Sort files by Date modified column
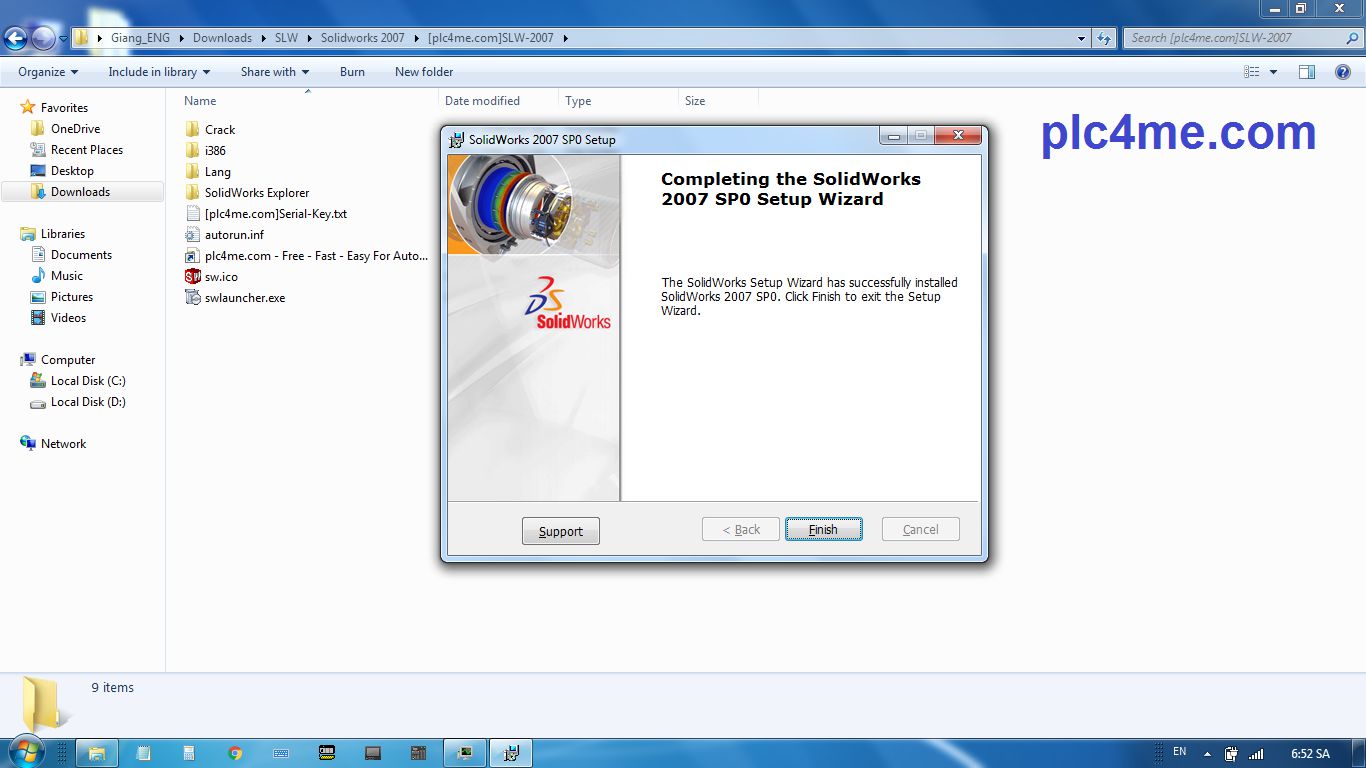Screen dimensions: 1366x768 point(482,101)
